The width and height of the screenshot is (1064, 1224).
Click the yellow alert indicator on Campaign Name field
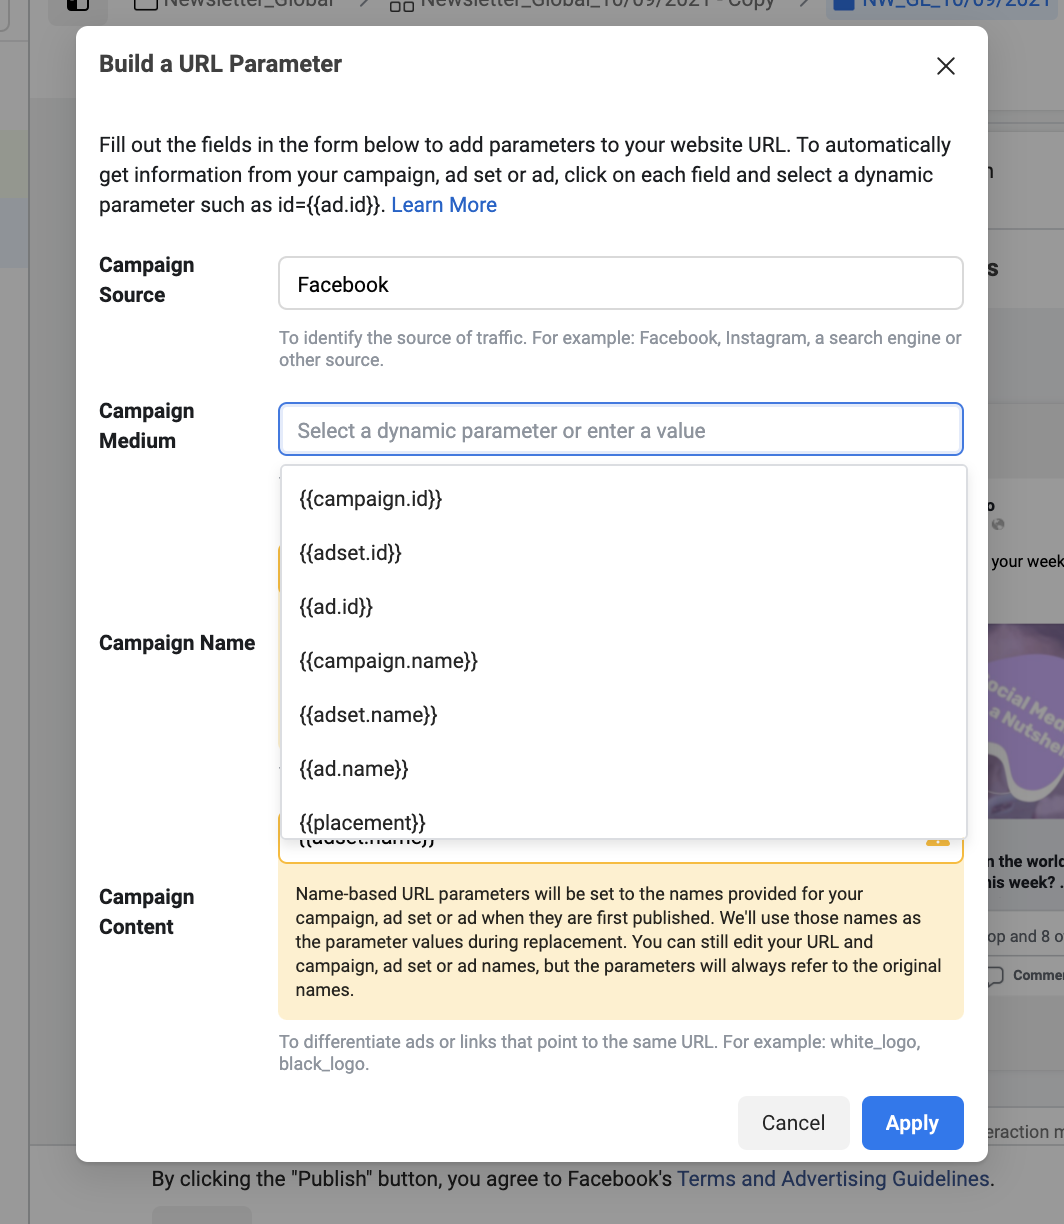click(x=938, y=843)
